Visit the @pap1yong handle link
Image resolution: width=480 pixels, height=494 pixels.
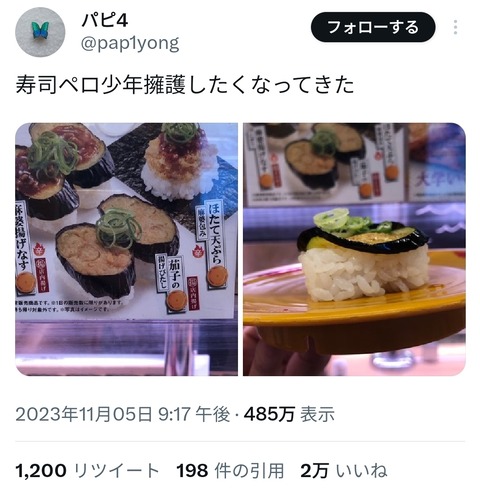130,44
